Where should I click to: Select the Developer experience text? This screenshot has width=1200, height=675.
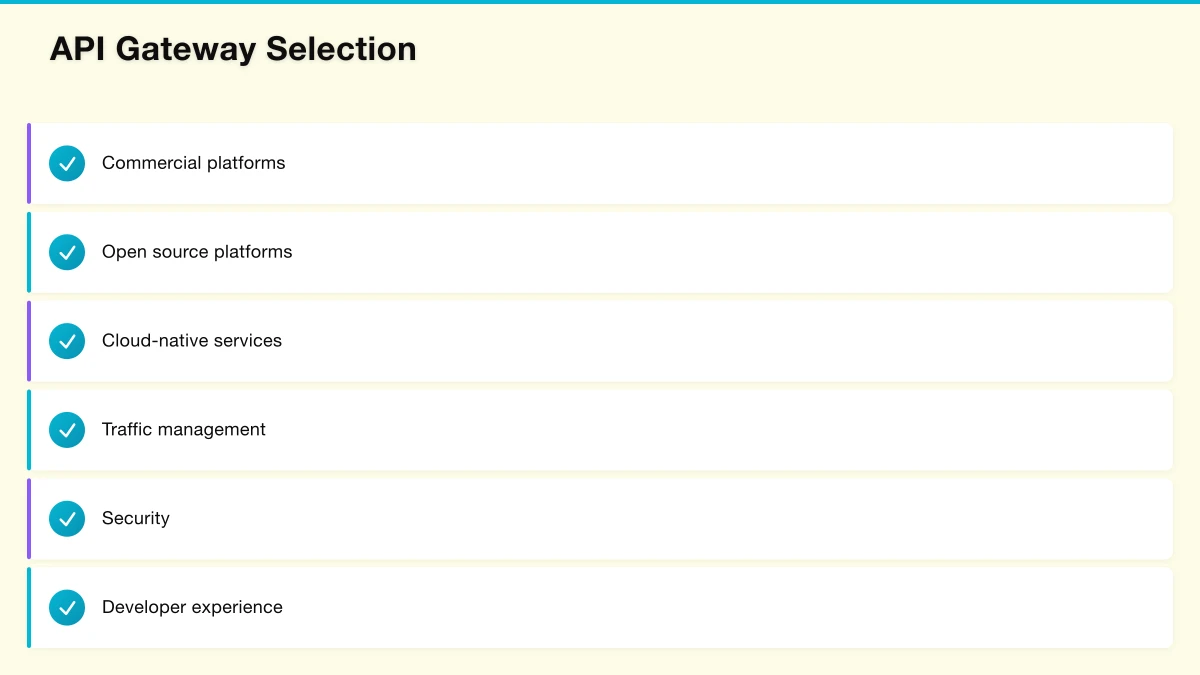(x=192, y=607)
